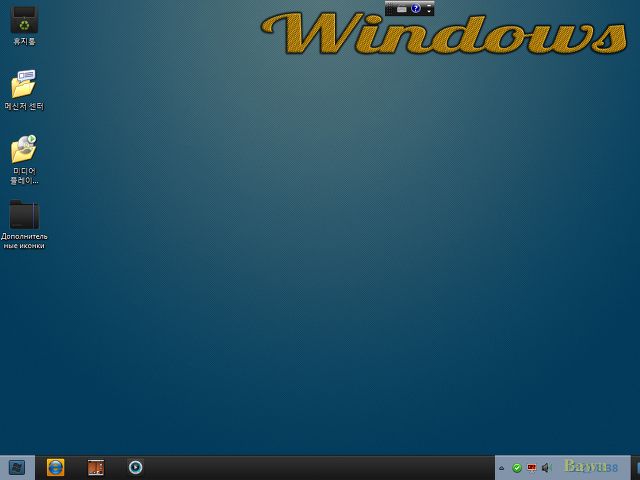
Task: Click the red monitor tray icon
Action: click(531, 468)
